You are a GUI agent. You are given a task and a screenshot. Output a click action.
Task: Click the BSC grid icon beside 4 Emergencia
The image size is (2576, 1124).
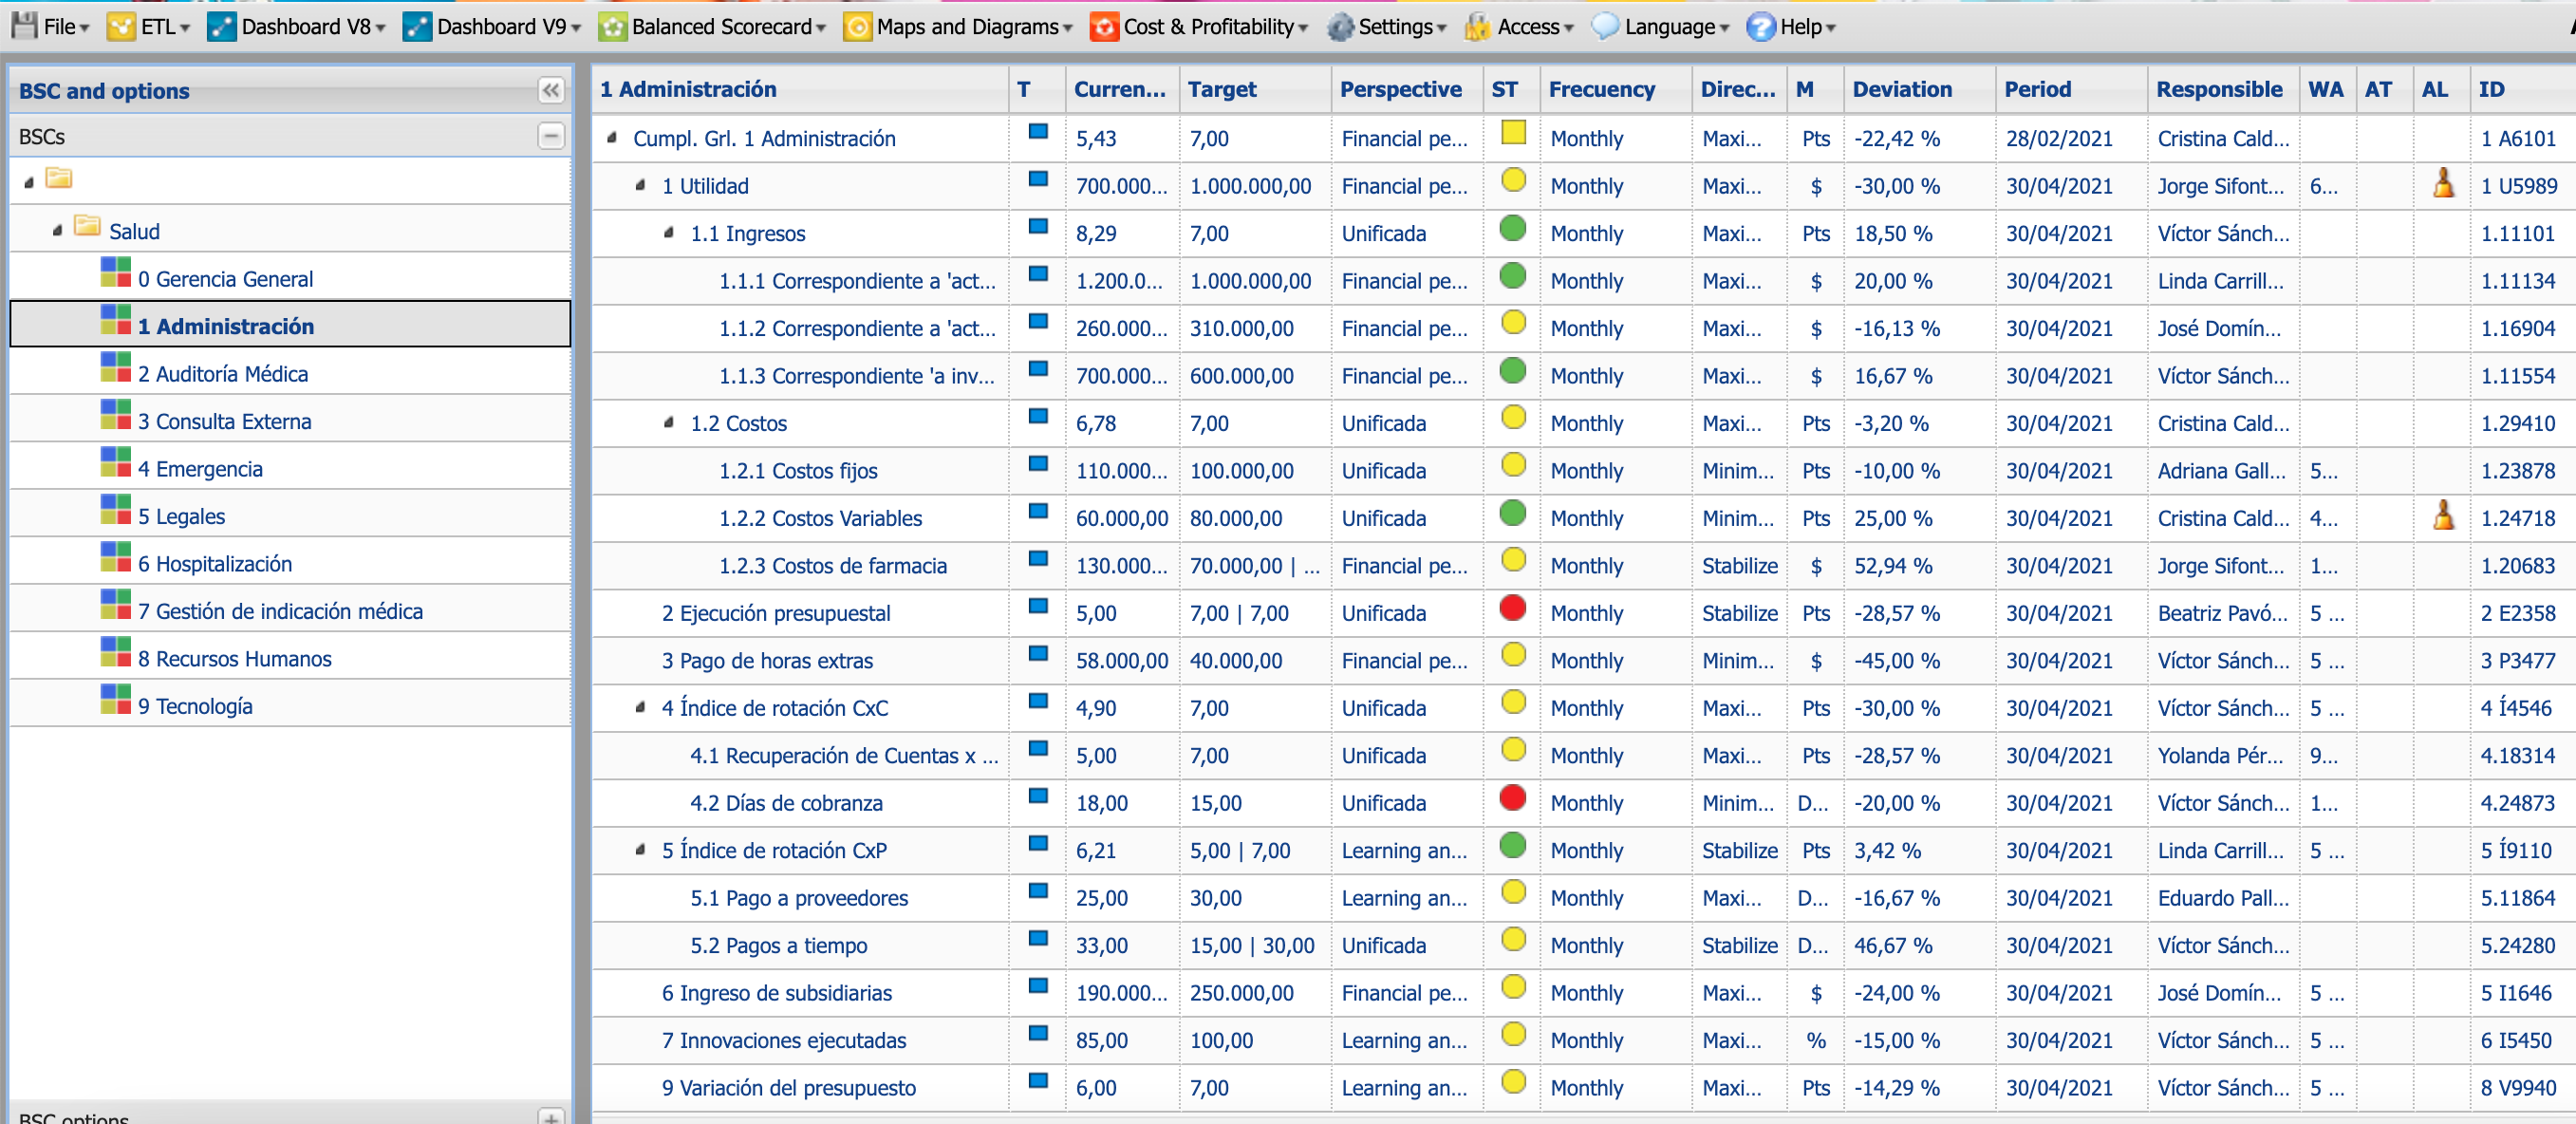pyautogui.click(x=116, y=463)
